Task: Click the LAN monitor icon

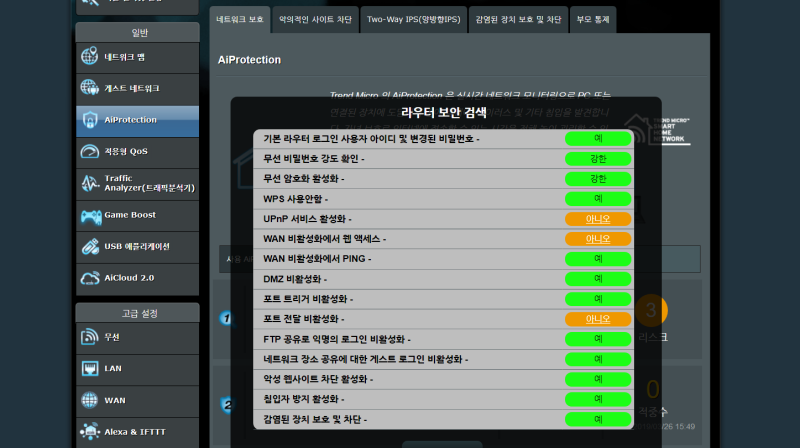Action: click(x=90, y=368)
